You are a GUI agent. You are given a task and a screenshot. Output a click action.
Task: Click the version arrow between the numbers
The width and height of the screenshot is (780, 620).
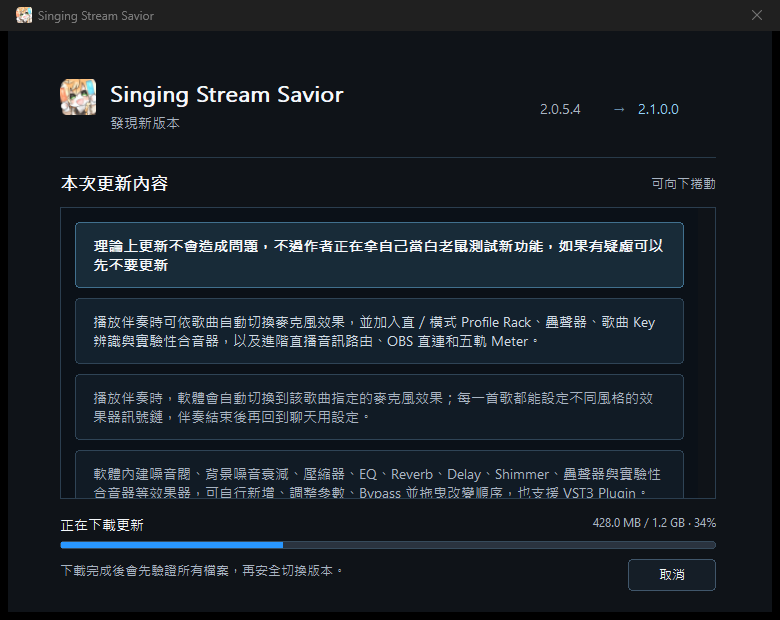[x=619, y=109]
